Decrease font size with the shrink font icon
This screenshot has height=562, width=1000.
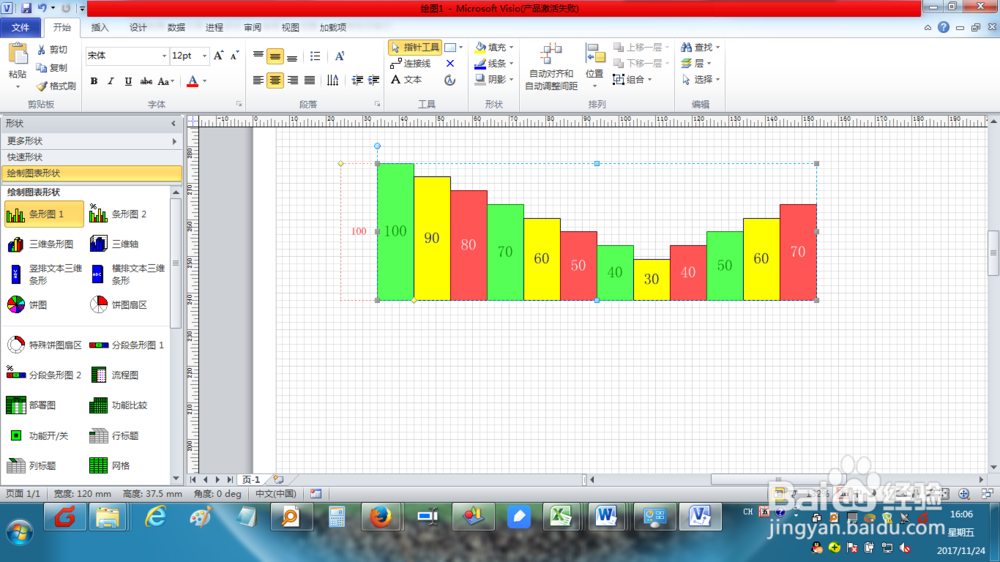point(234,56)
